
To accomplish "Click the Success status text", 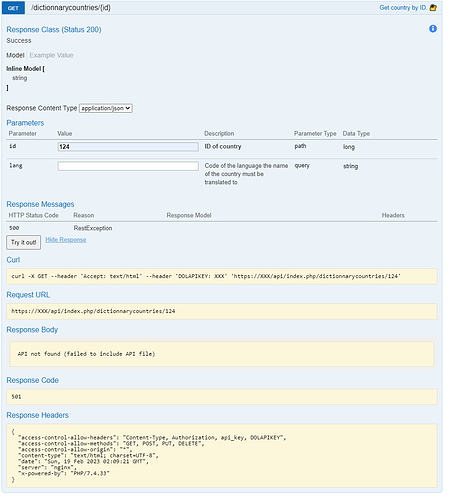I will click(x=19, y=41).
